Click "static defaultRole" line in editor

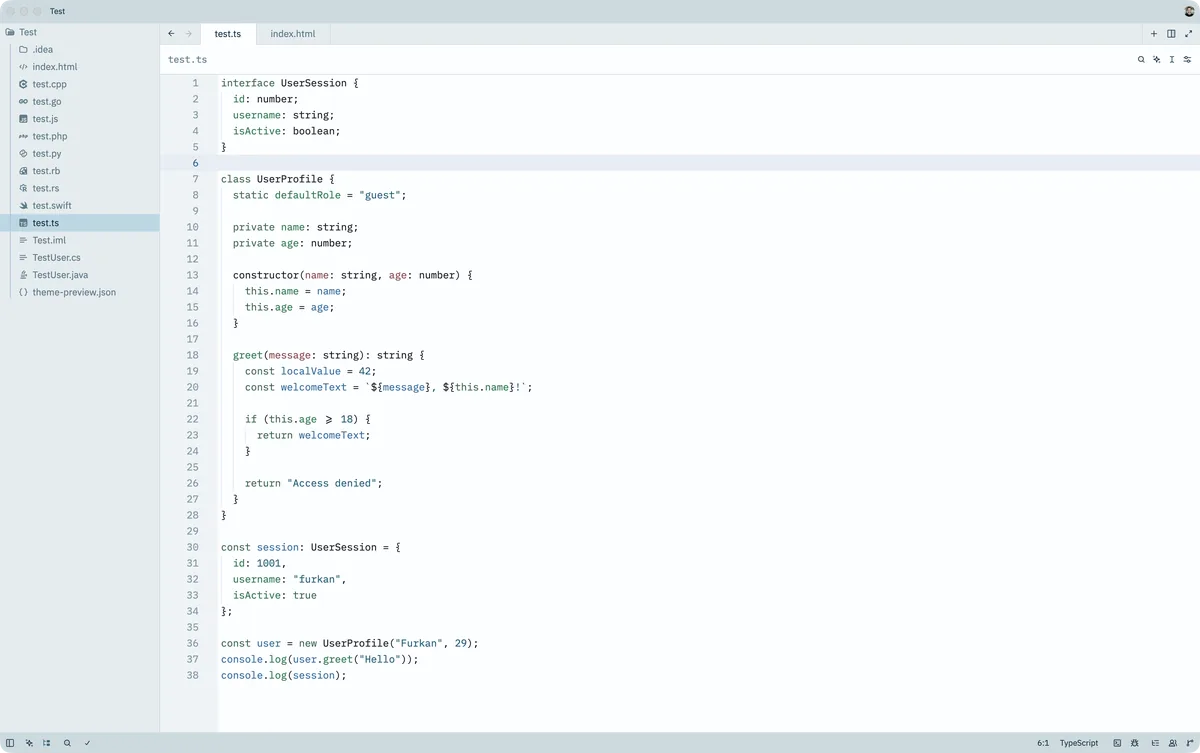pyautogui.click(x=320, y=195)
